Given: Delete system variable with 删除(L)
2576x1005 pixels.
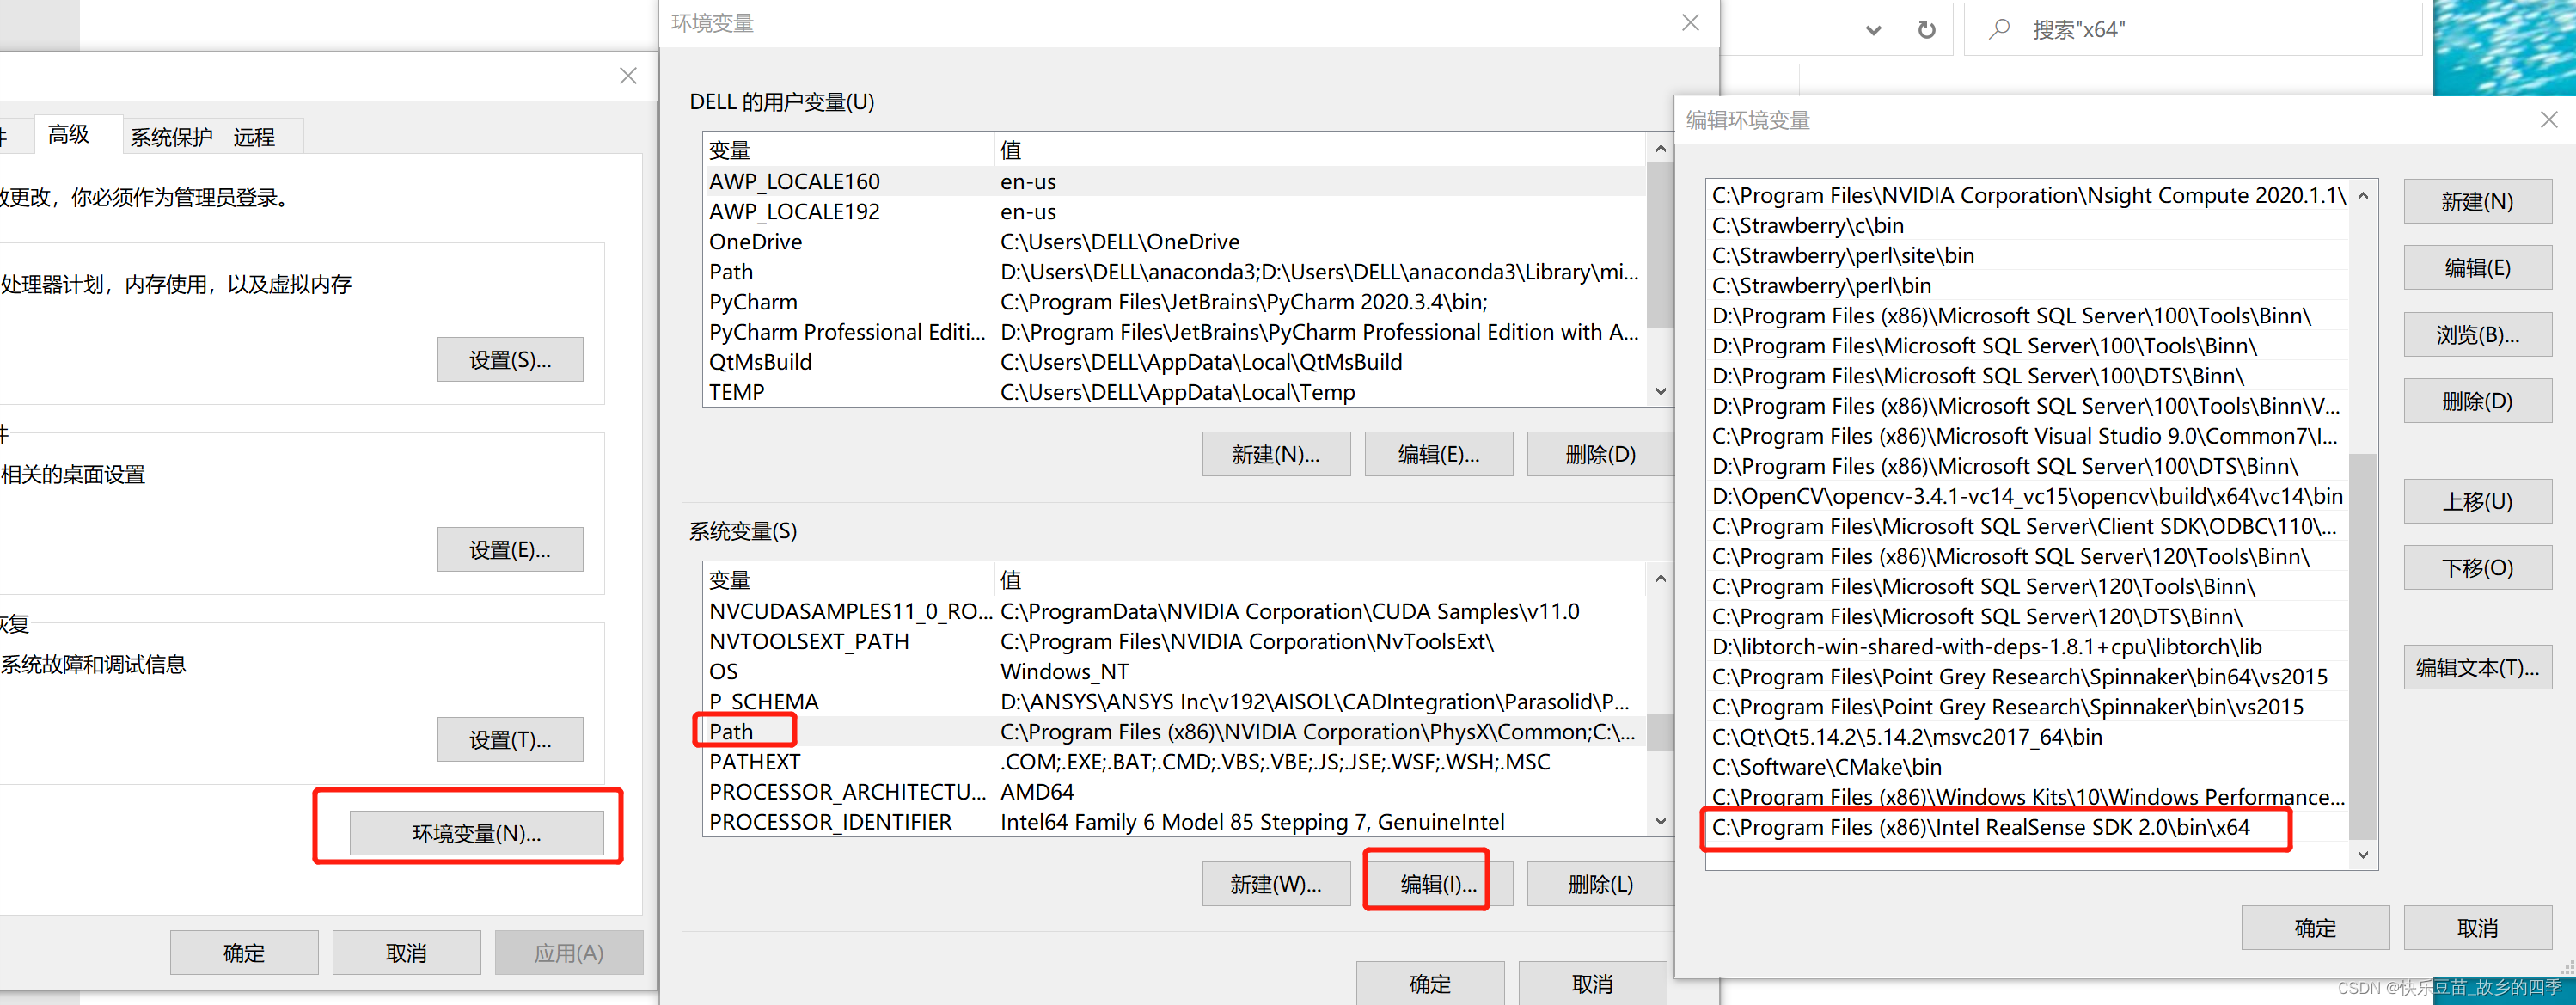Looking at the screenshot, I should pyautogui.click(x=1600, y=885).
